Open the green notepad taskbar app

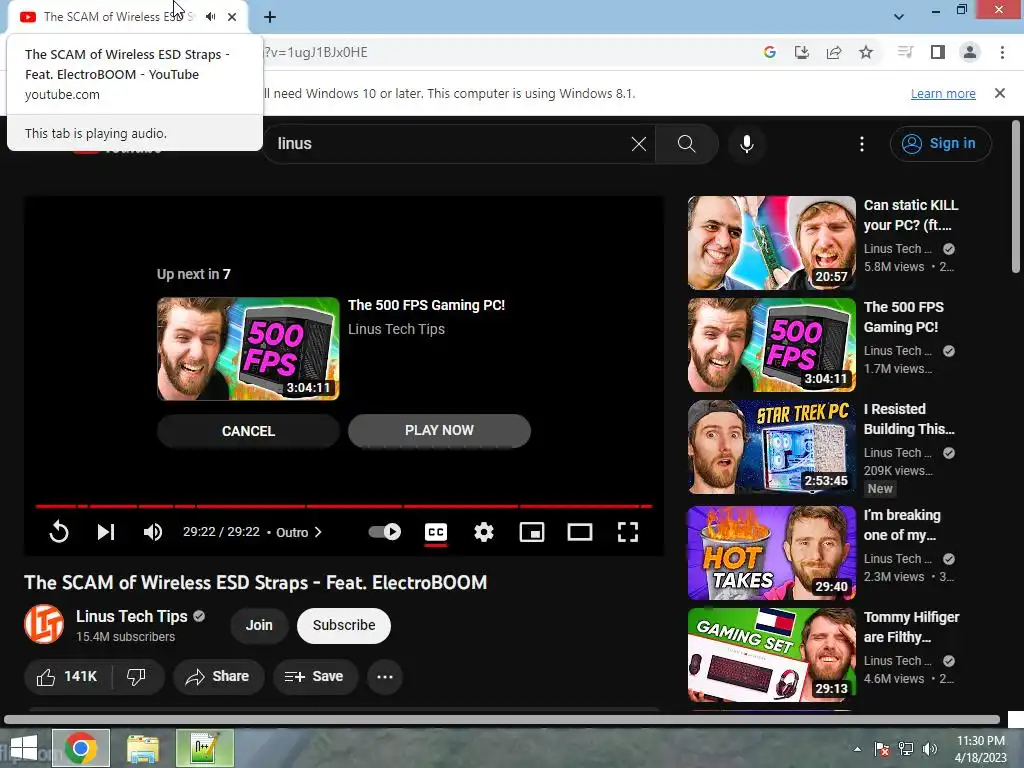204,748
